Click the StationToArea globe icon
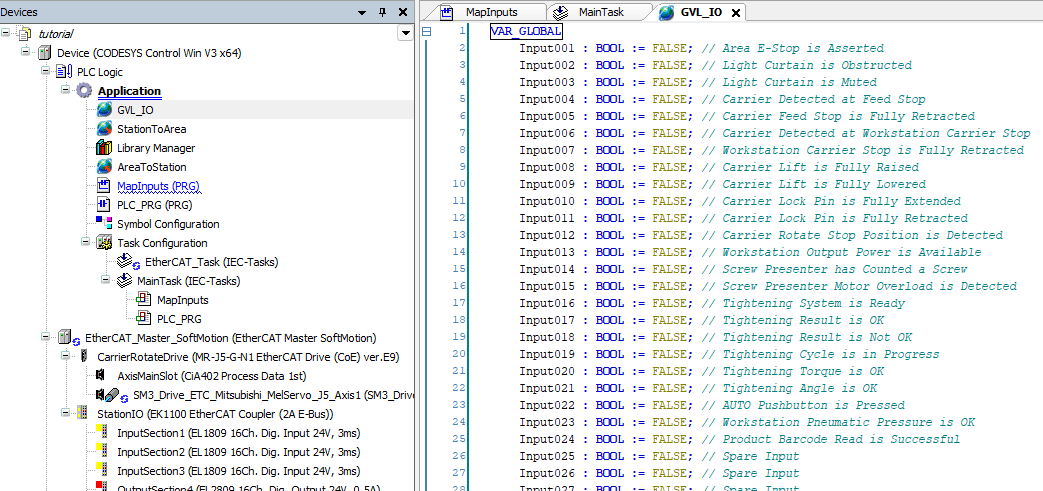 [104, 128]
